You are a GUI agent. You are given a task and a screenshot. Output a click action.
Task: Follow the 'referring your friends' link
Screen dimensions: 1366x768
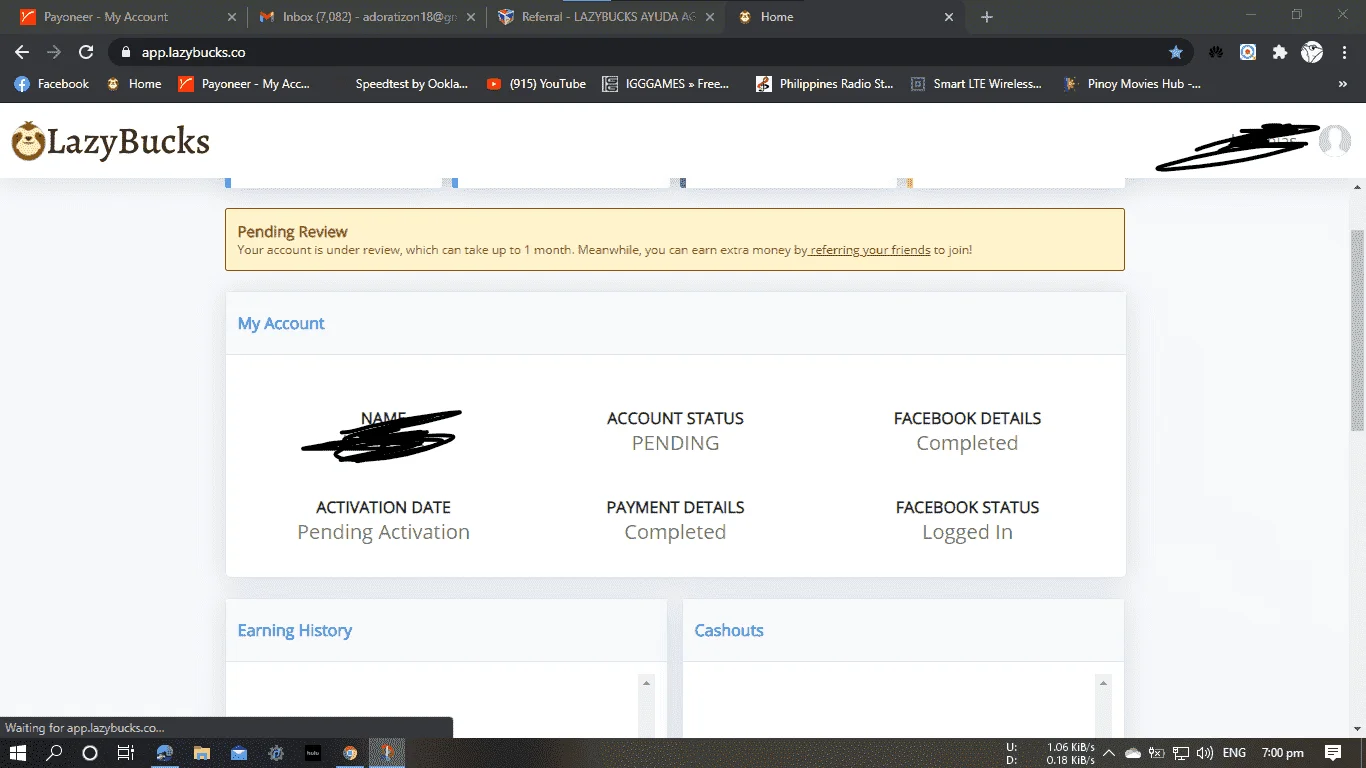click(870, 250)
